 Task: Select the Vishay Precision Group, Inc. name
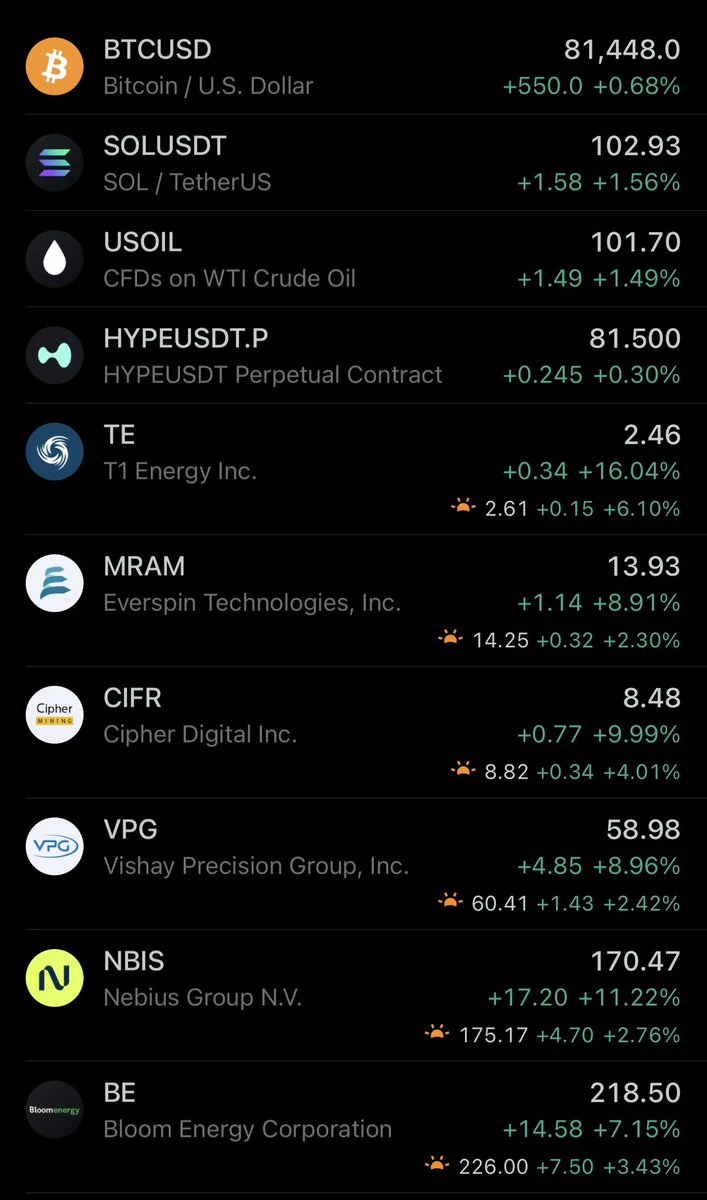[x=256, y=866]
